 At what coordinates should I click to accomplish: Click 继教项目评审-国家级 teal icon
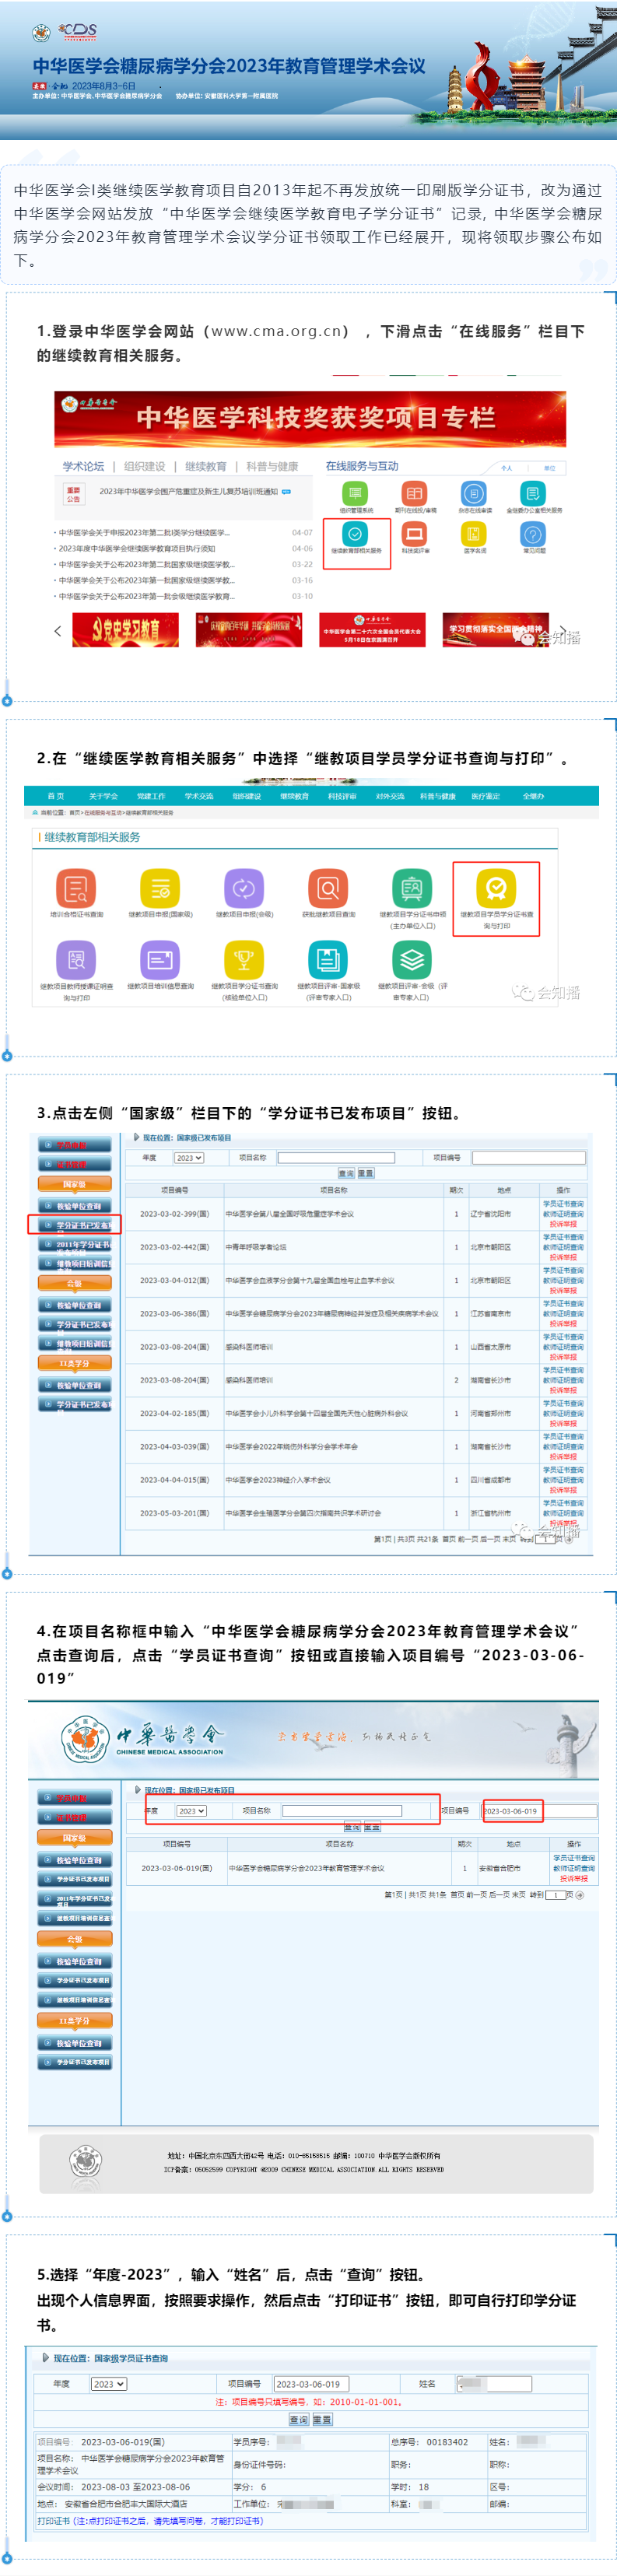[328, 961]
